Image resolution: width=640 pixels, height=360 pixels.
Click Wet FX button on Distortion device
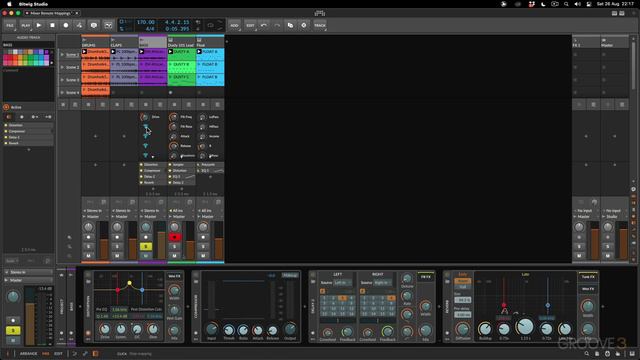coord(174,276)
